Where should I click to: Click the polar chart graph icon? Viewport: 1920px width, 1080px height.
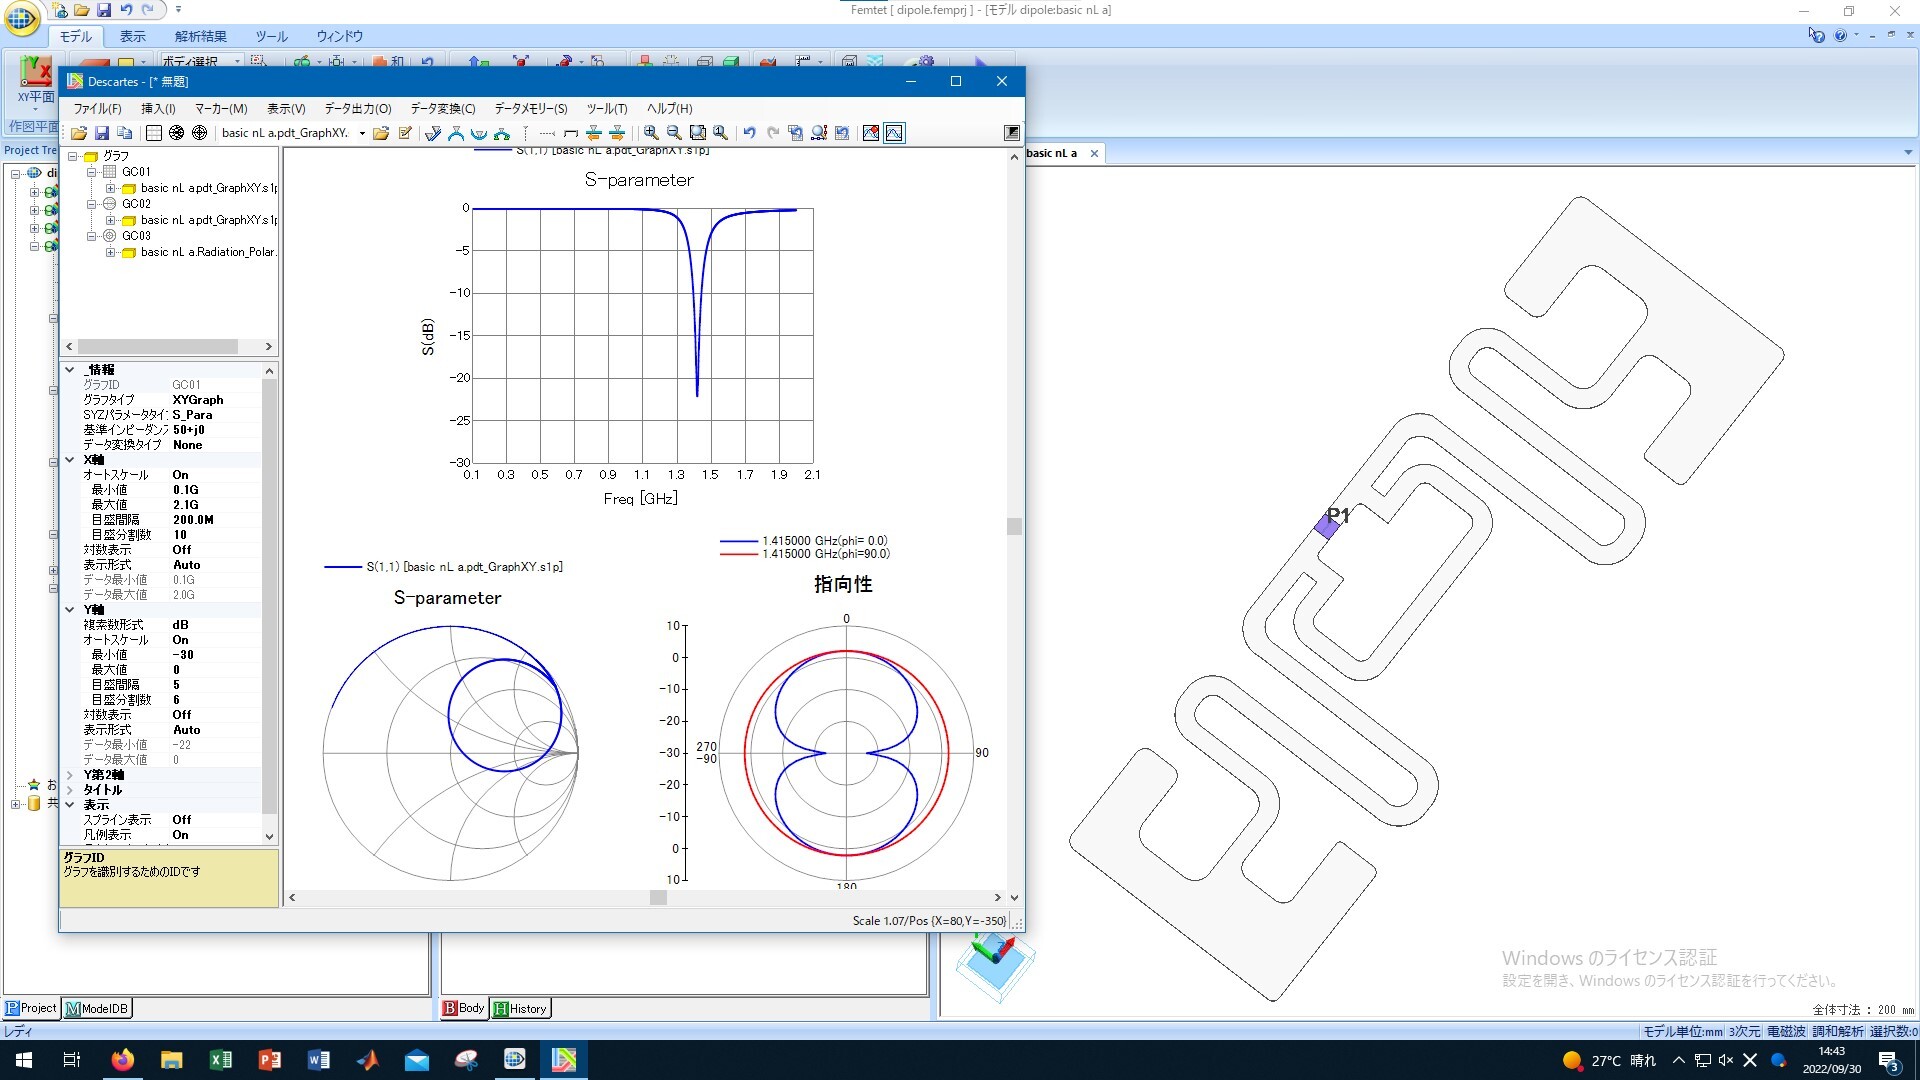click(200, 133)
